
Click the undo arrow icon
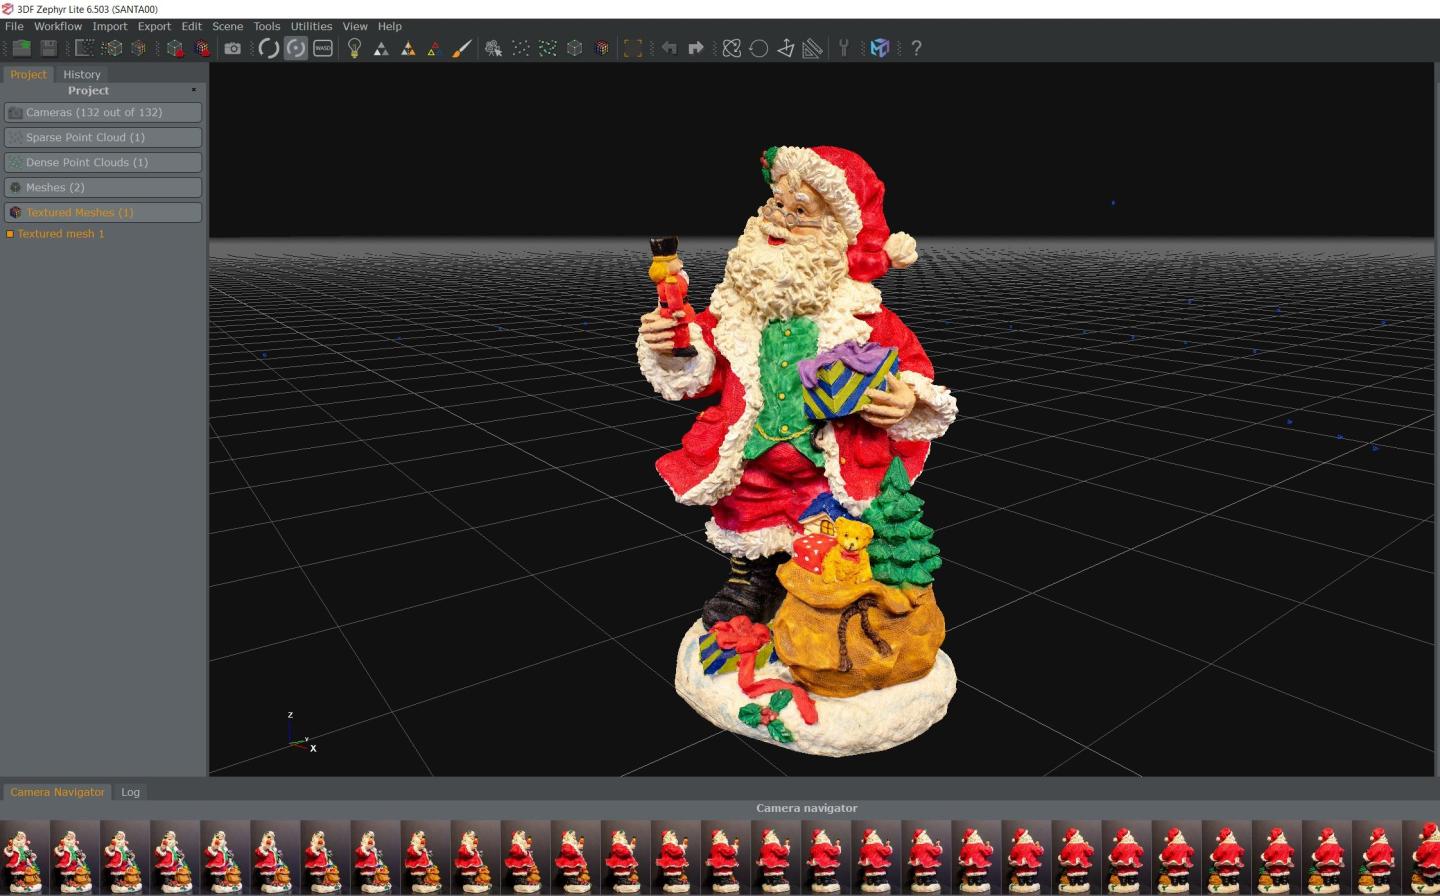[669, 48]
